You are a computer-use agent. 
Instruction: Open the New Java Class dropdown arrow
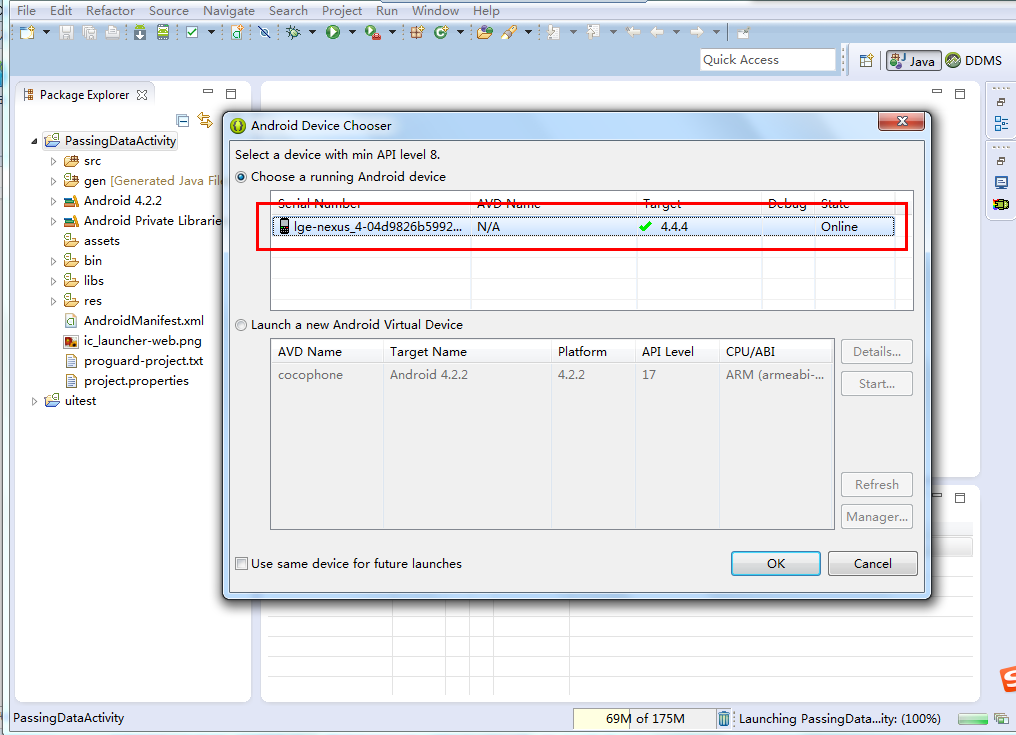tap(460, 32)
